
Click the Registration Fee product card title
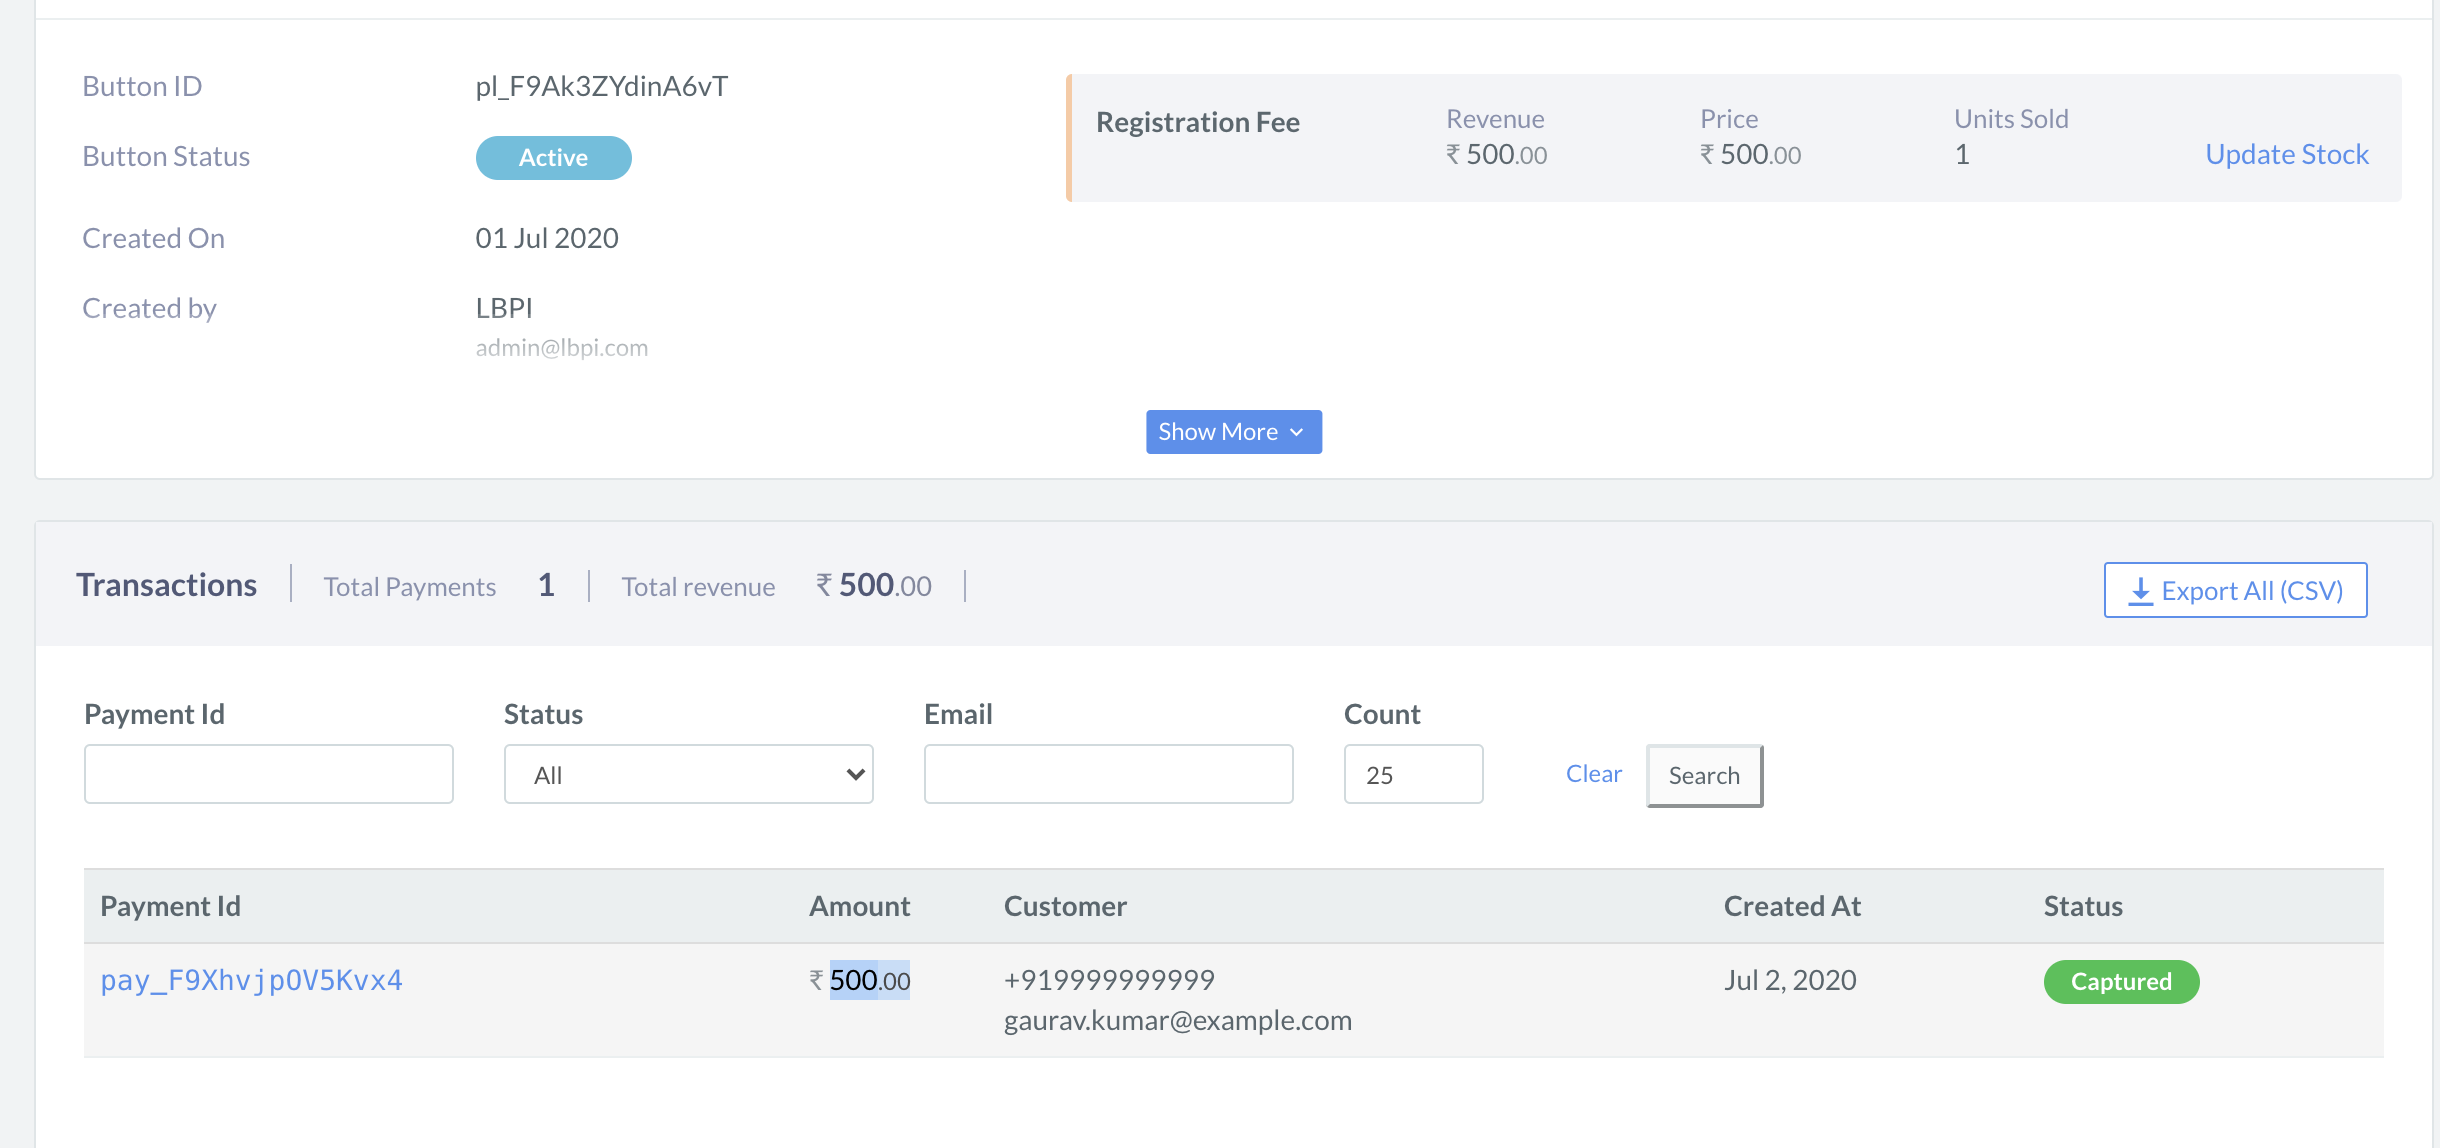click(1198, 121)
